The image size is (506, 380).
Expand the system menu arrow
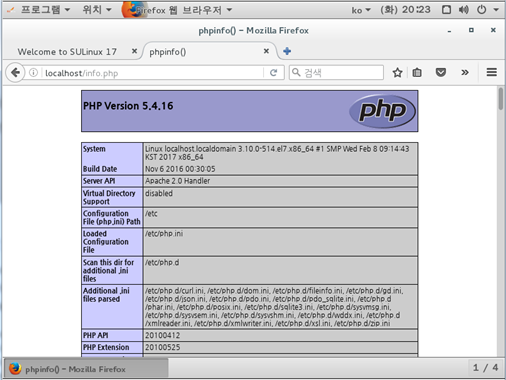496,10
